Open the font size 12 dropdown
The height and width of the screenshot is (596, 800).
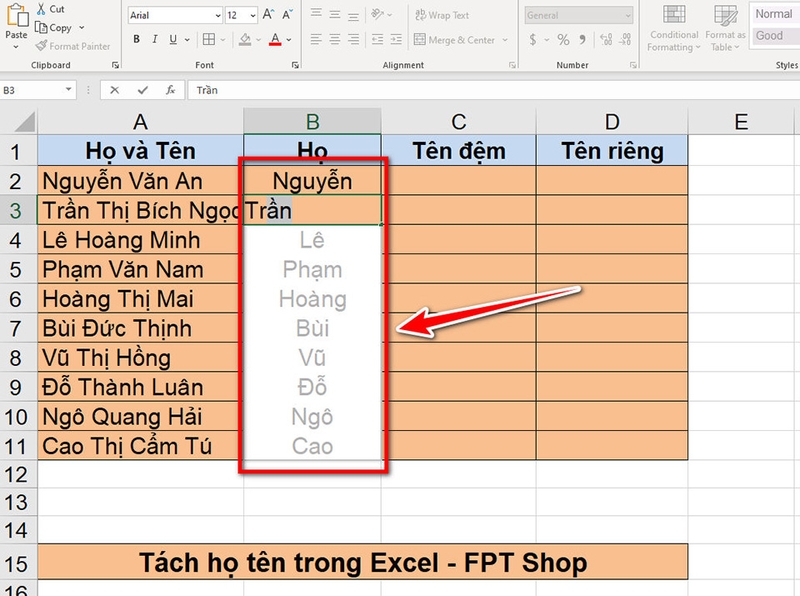[x=253, y=15]
